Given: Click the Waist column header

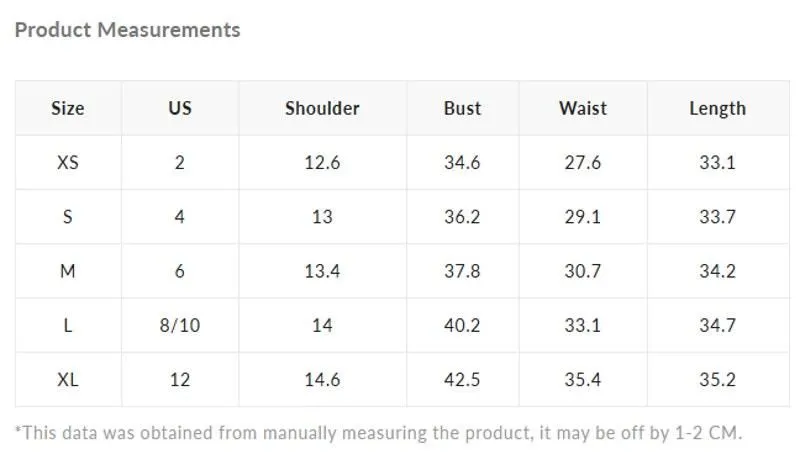Looking at the screenshot, I should [x=583, y=108].
